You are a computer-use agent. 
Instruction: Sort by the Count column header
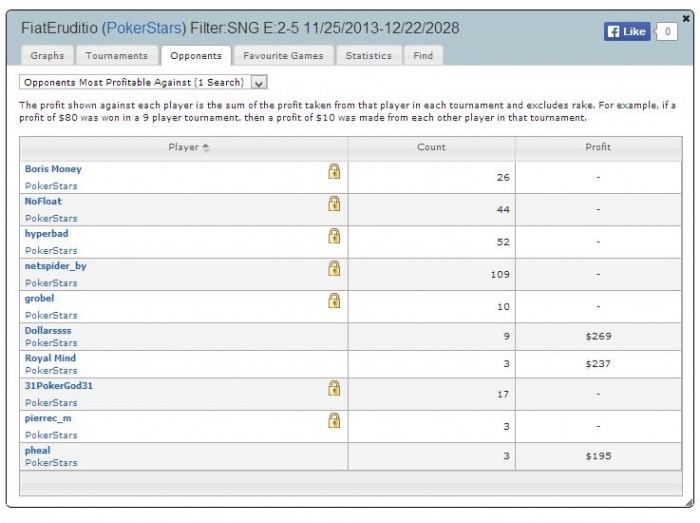pyautogui.click(x=431, y=147)
